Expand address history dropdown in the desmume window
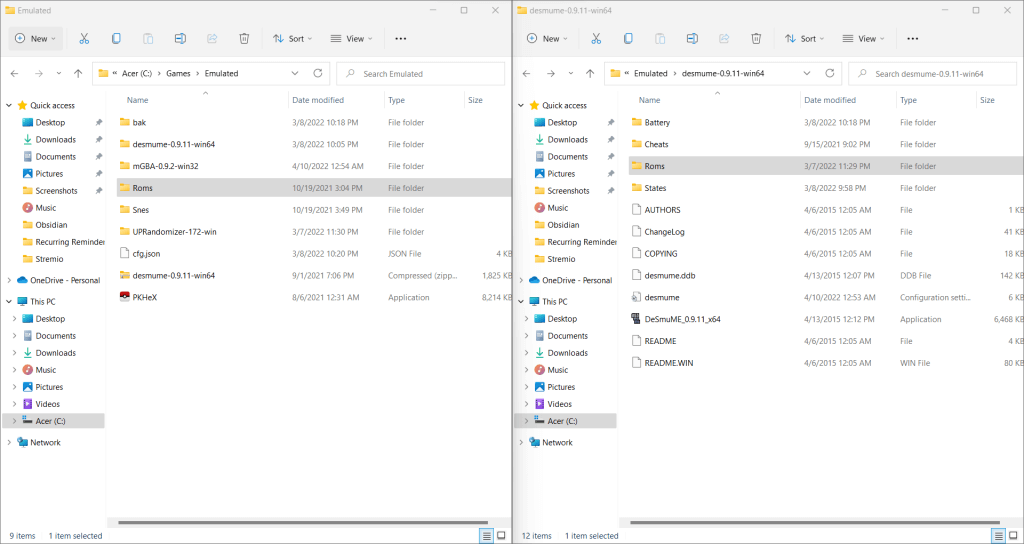This screenshot has height=544, width=1024. point(807,74)
